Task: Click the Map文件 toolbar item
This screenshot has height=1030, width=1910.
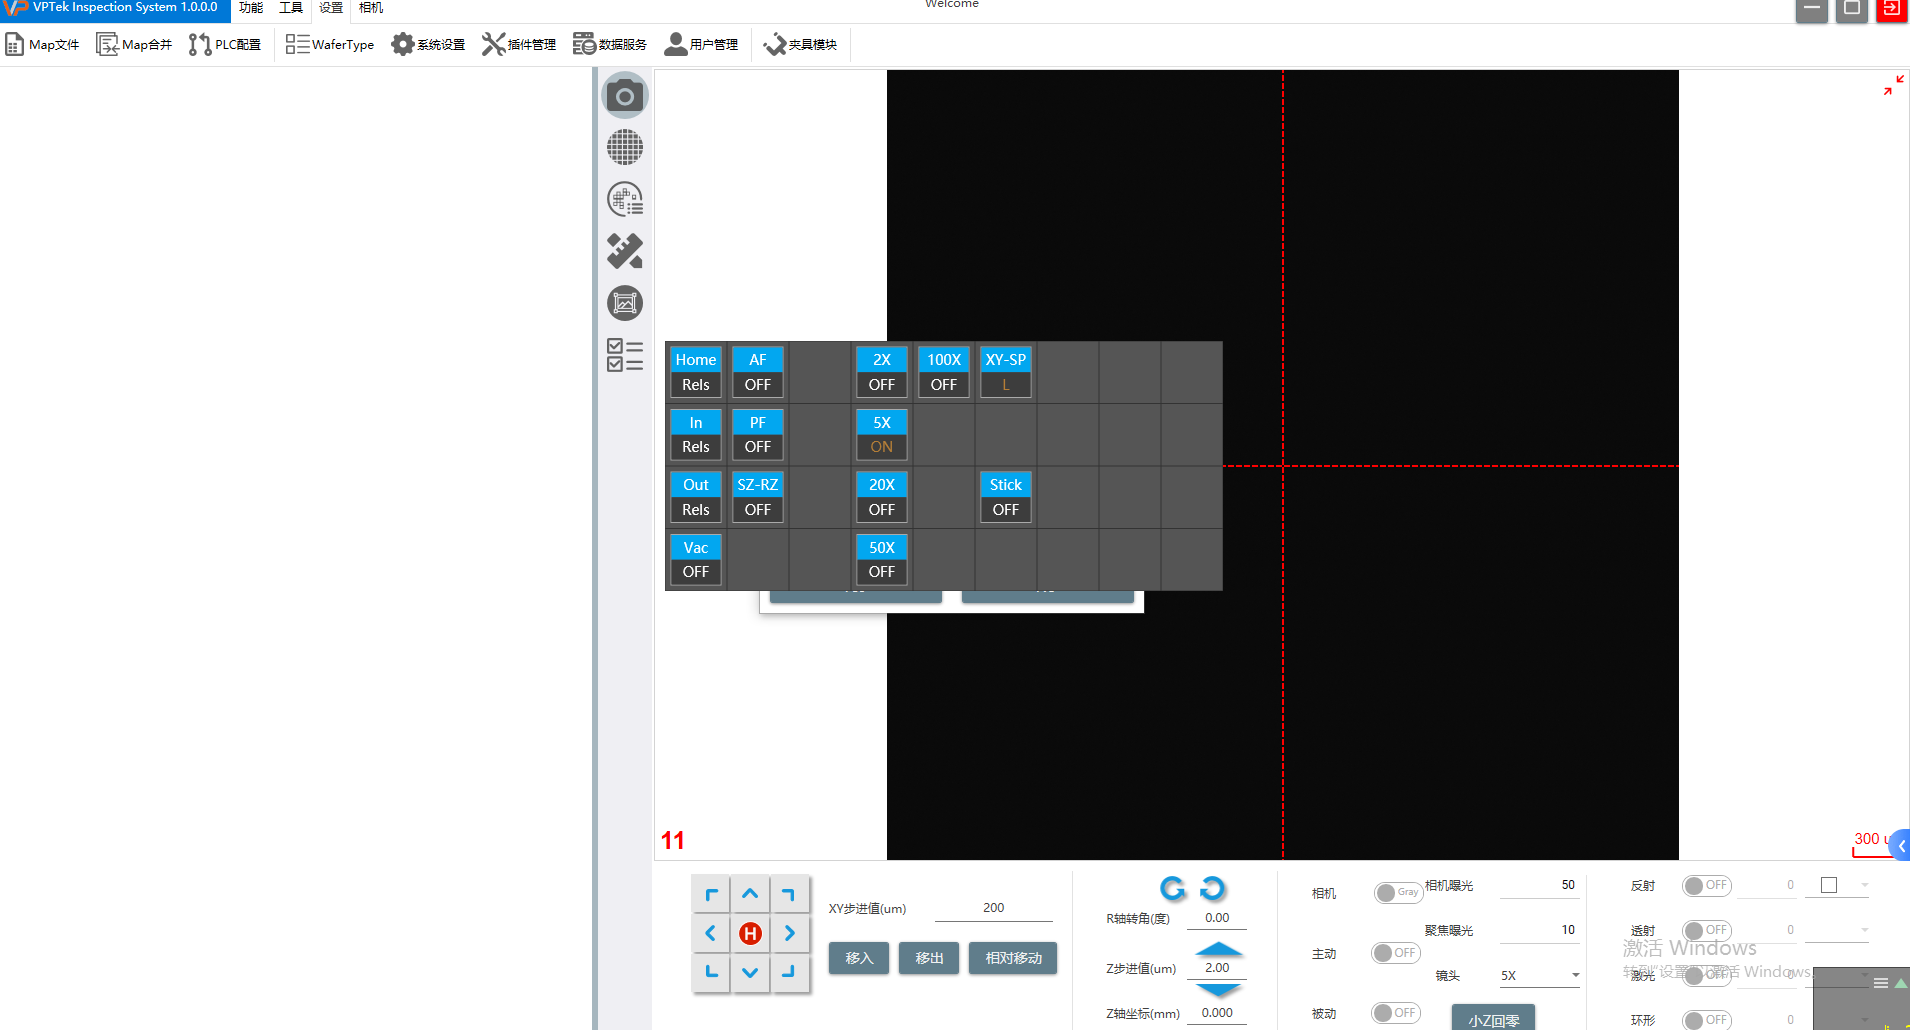Action: point(43,44)
